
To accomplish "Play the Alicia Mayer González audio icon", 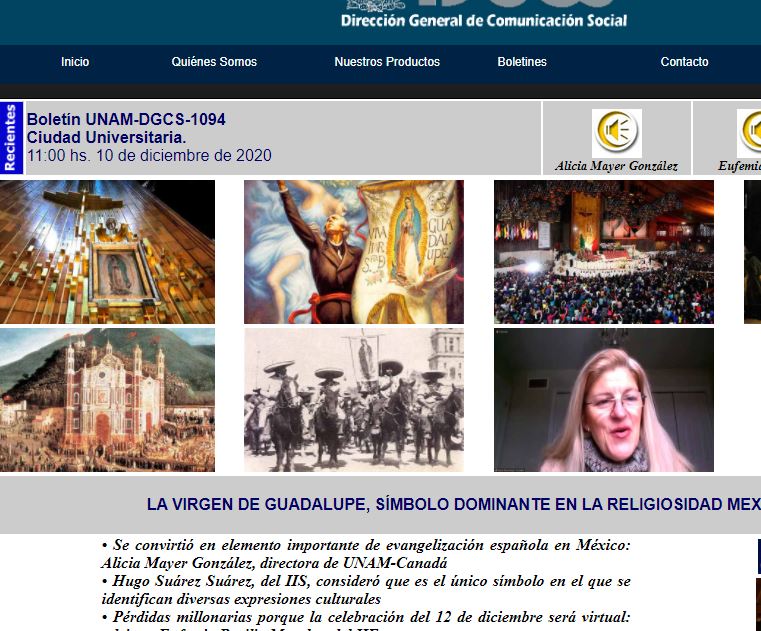I will pos(616,133).
